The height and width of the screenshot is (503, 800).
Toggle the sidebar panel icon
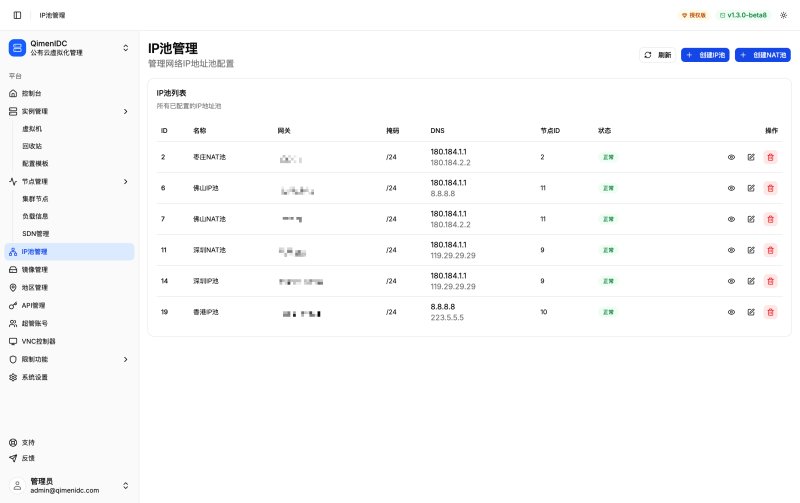(17, 15)
